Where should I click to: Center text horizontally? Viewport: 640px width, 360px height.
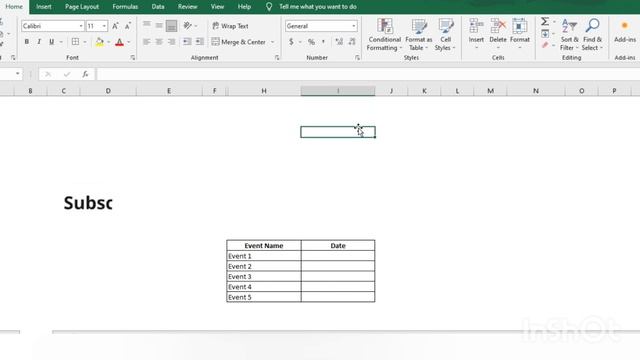159,42
